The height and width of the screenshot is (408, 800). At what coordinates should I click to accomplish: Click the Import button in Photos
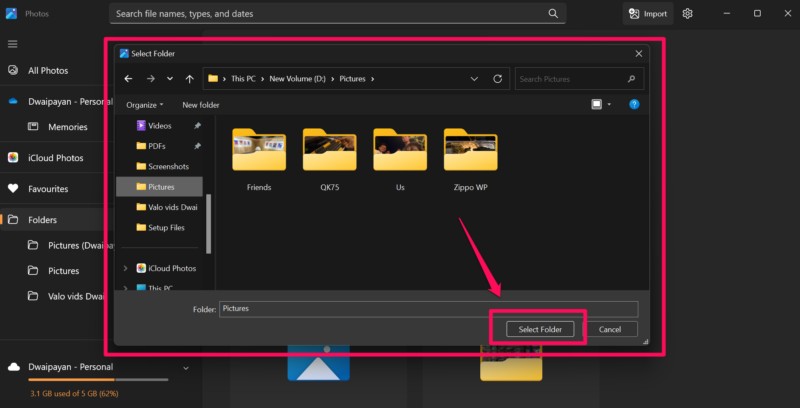[648, 13]
